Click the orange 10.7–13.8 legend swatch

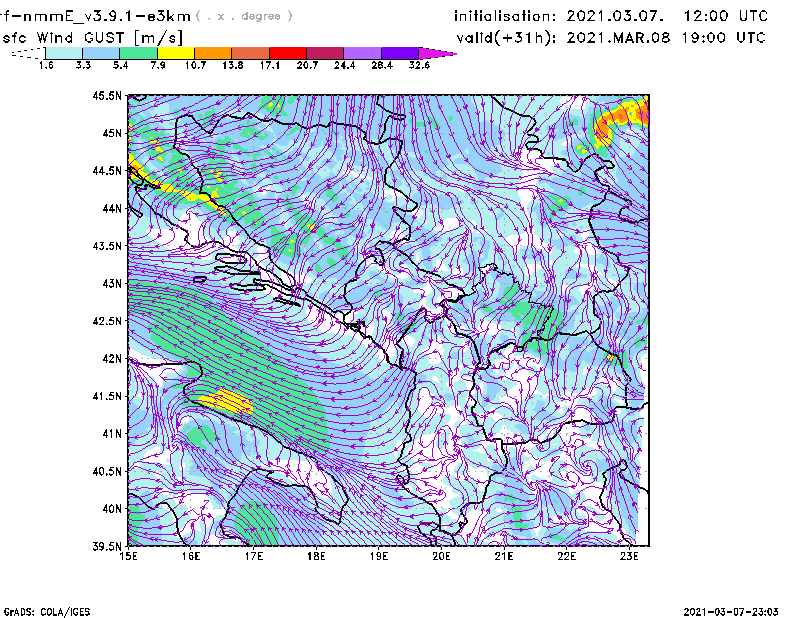213,53
